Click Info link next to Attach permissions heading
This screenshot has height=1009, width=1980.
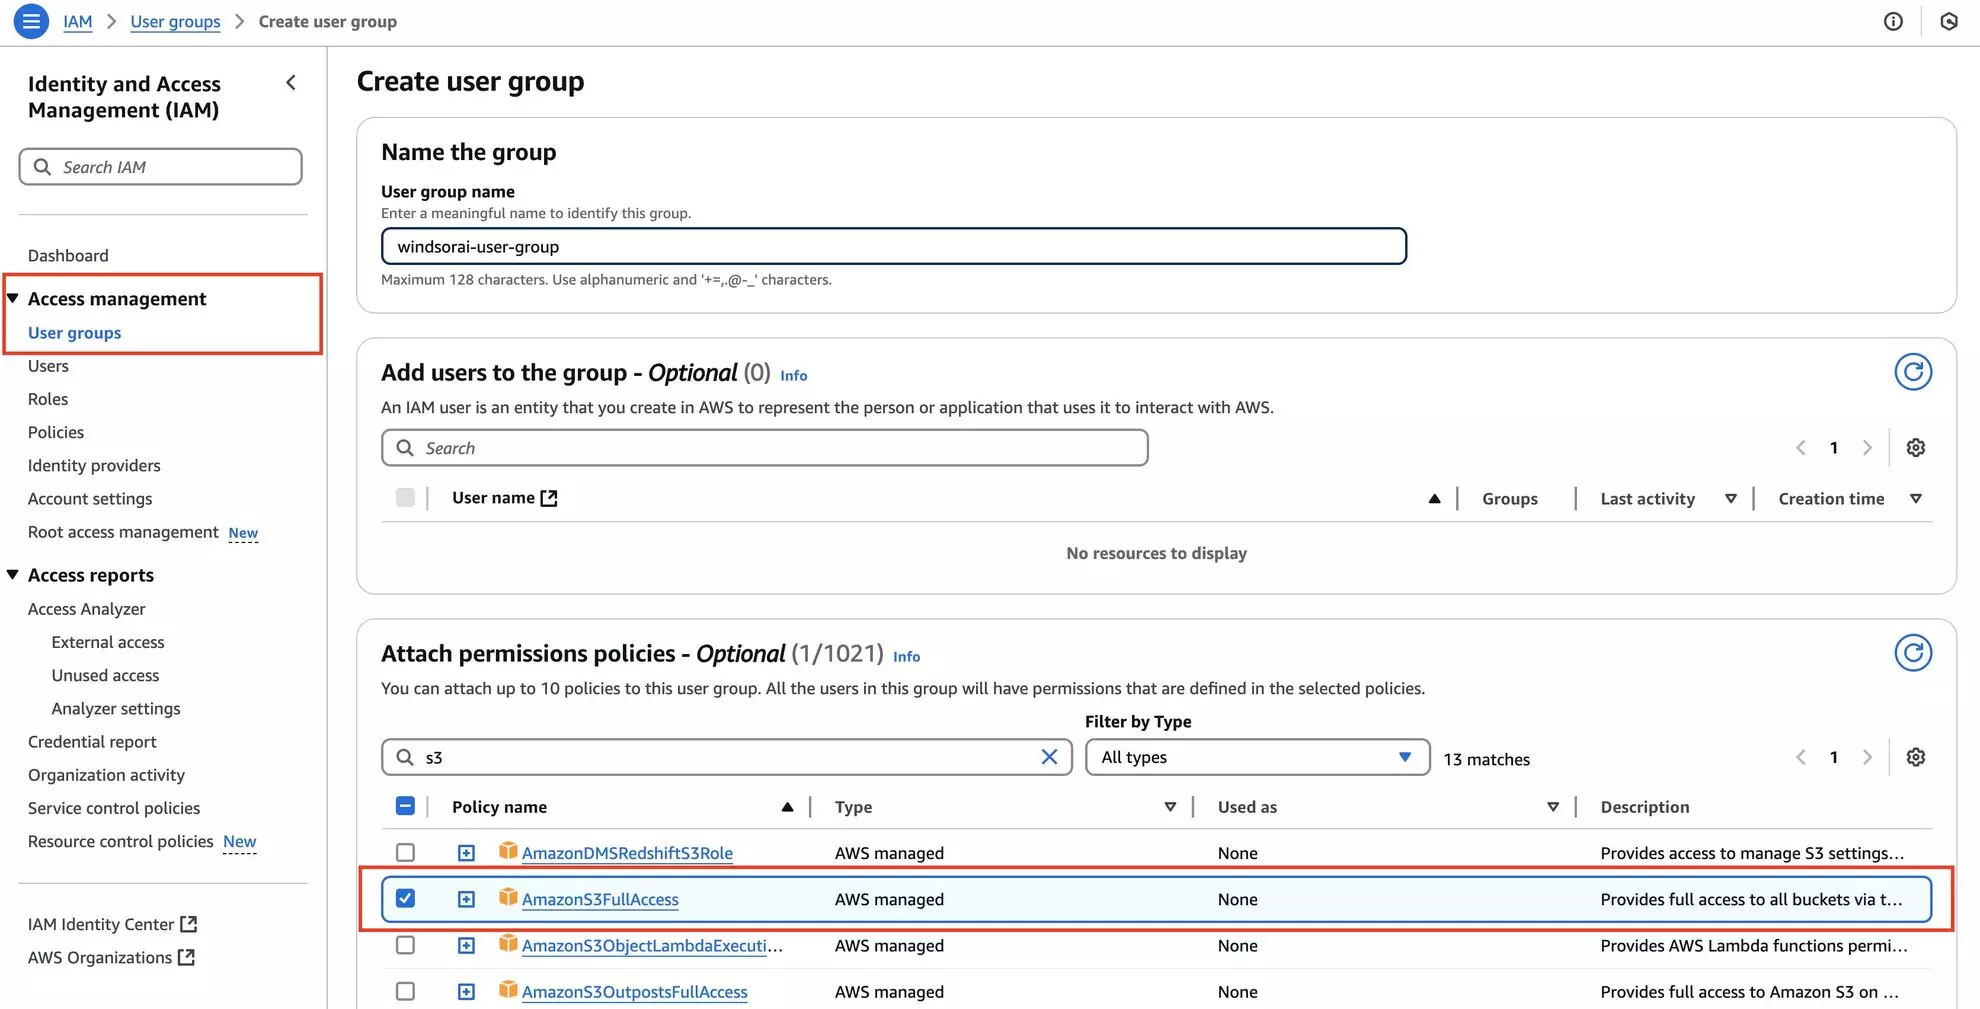click(906, 656)
